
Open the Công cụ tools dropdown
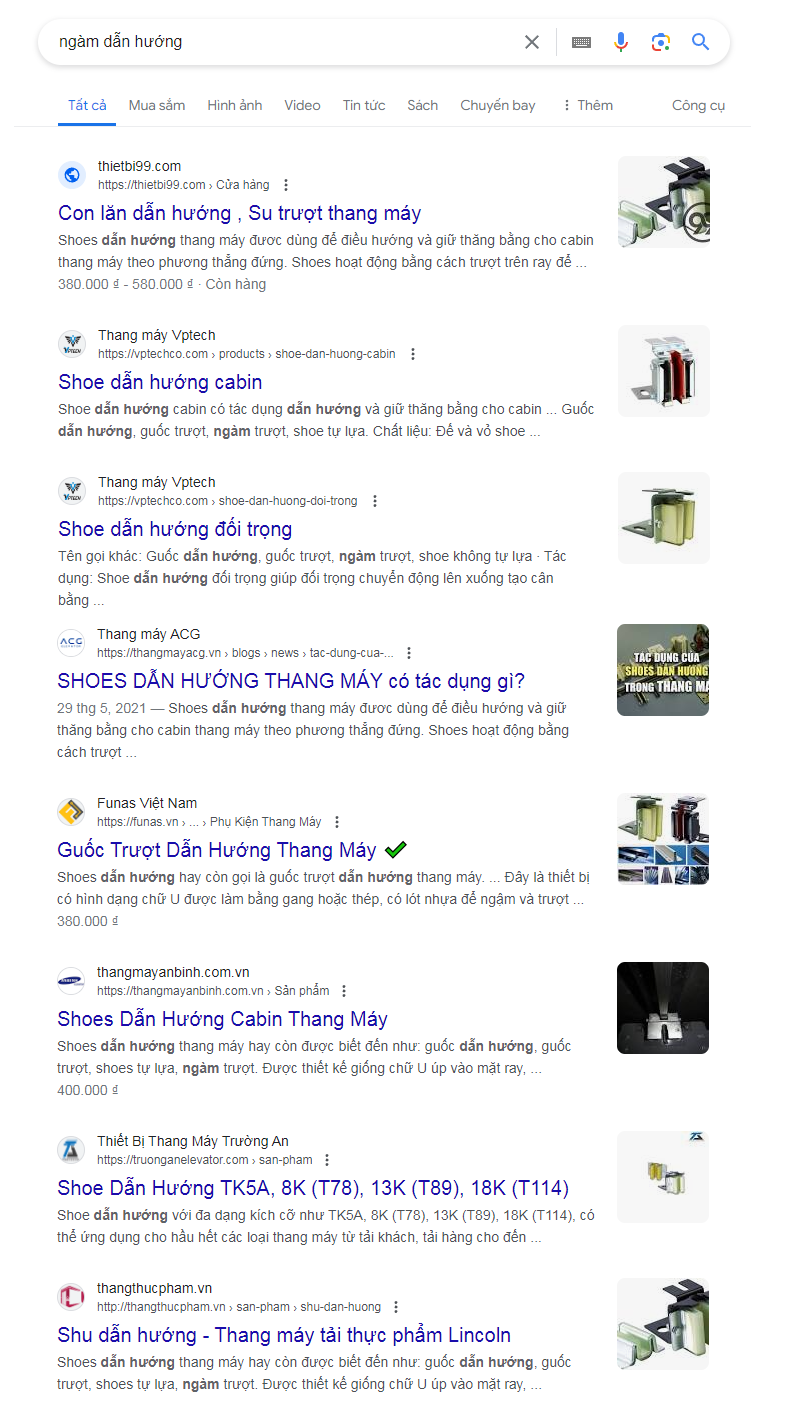click(x=698, y=105)
